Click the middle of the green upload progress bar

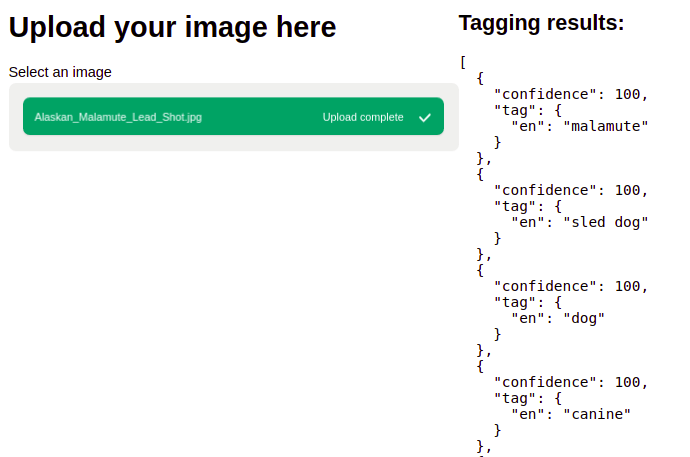232,117
